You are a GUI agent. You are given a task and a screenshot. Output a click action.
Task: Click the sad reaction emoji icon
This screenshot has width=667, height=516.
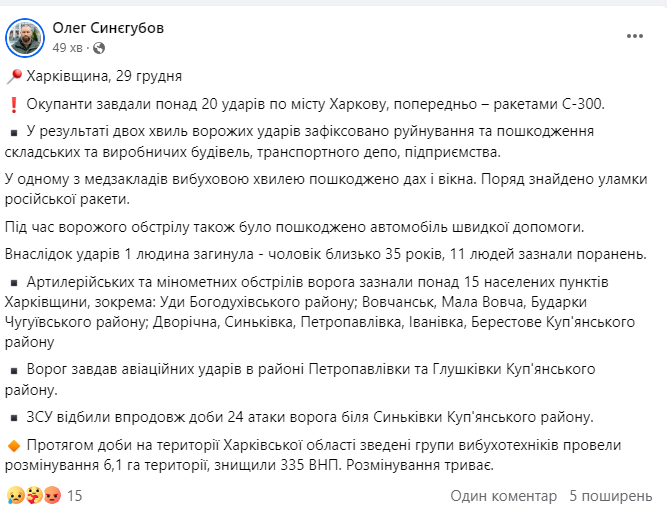click(x=15, y=494)
